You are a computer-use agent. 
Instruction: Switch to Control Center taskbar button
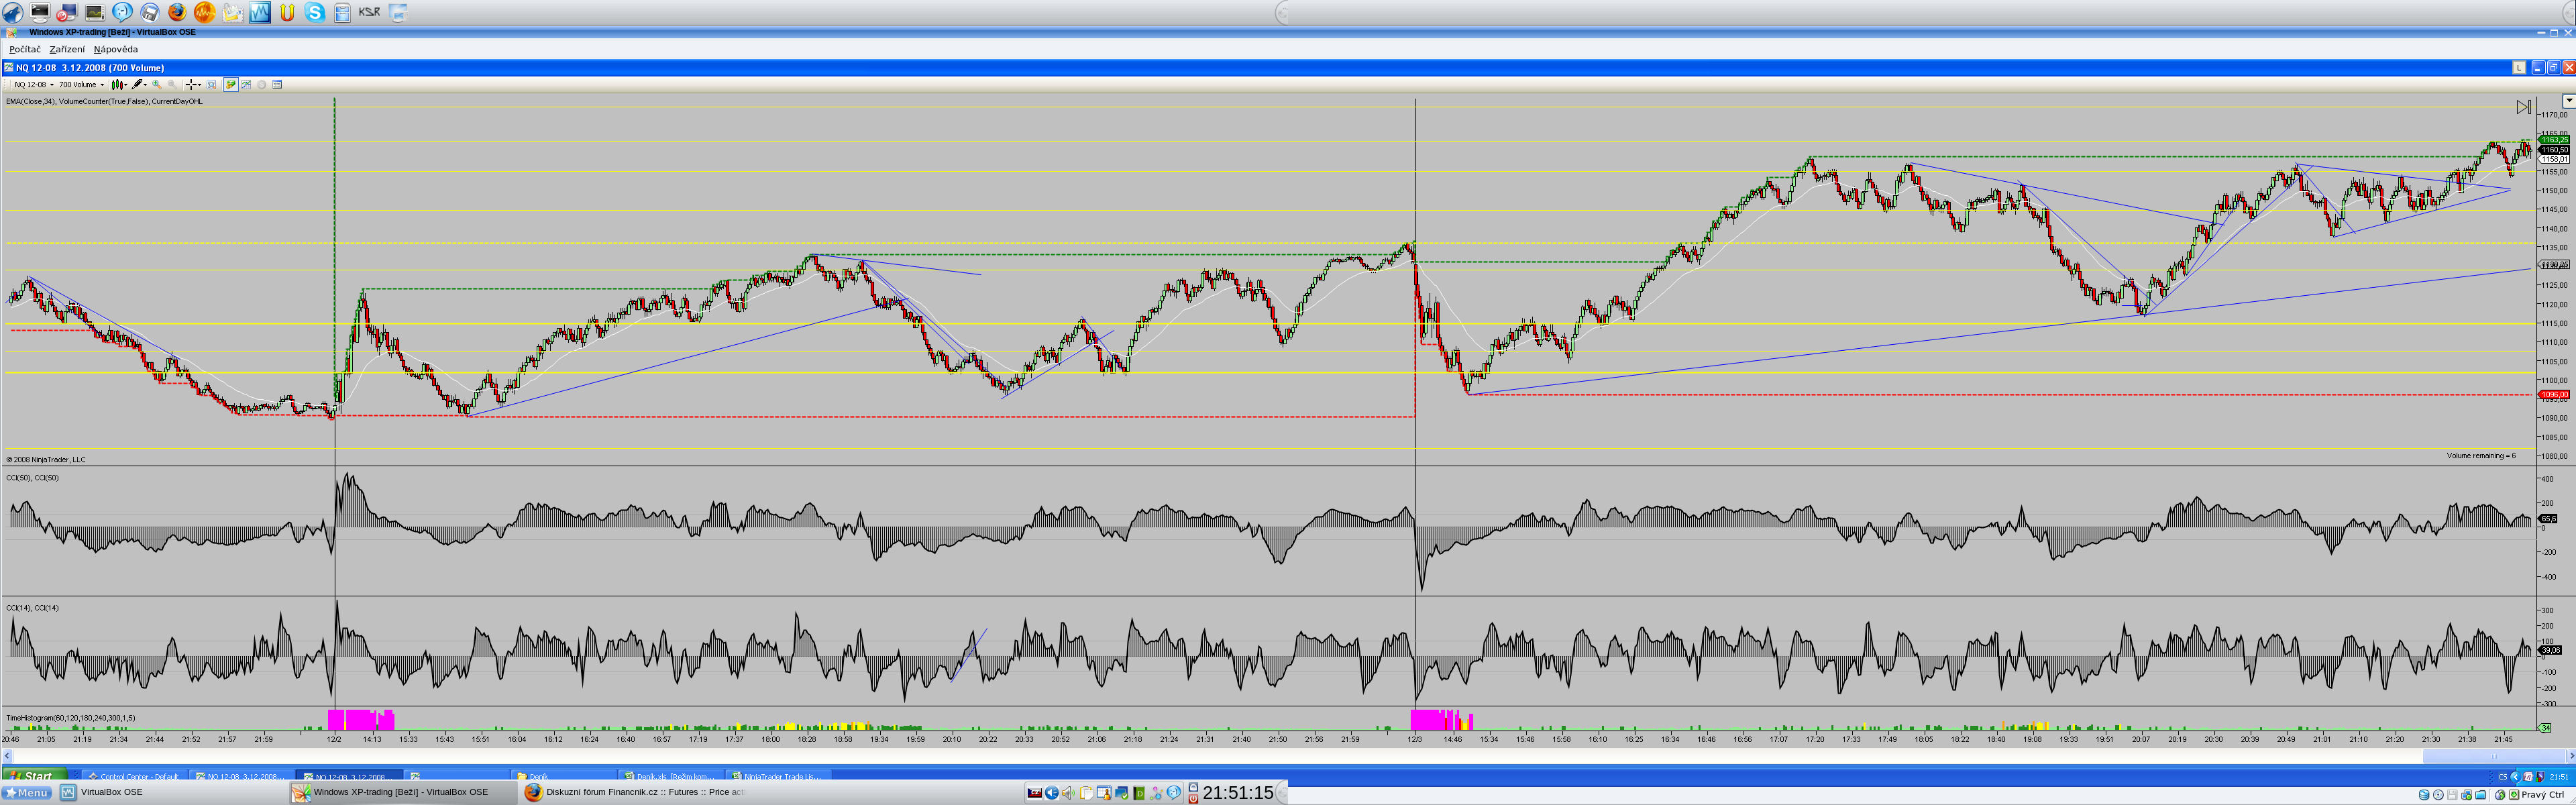point(134,776)
